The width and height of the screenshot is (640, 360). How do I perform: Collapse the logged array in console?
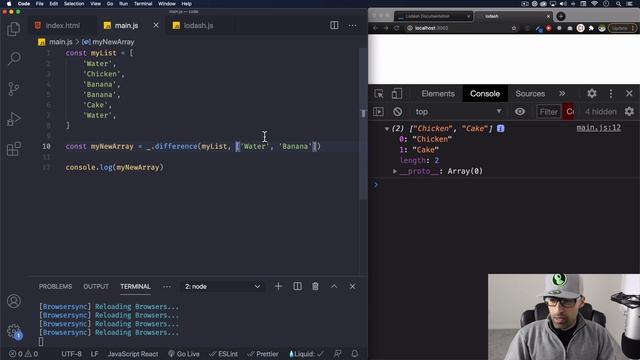pyautogui.click(x=387, y=129)
